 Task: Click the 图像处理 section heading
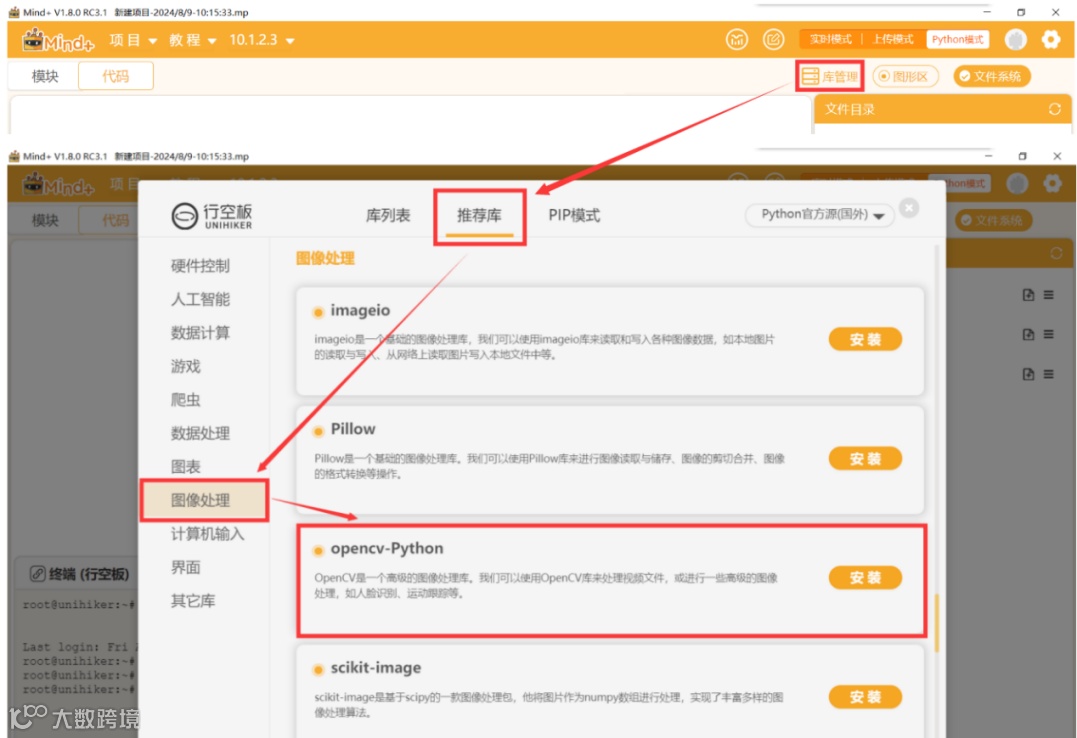(x=325, y=258)
